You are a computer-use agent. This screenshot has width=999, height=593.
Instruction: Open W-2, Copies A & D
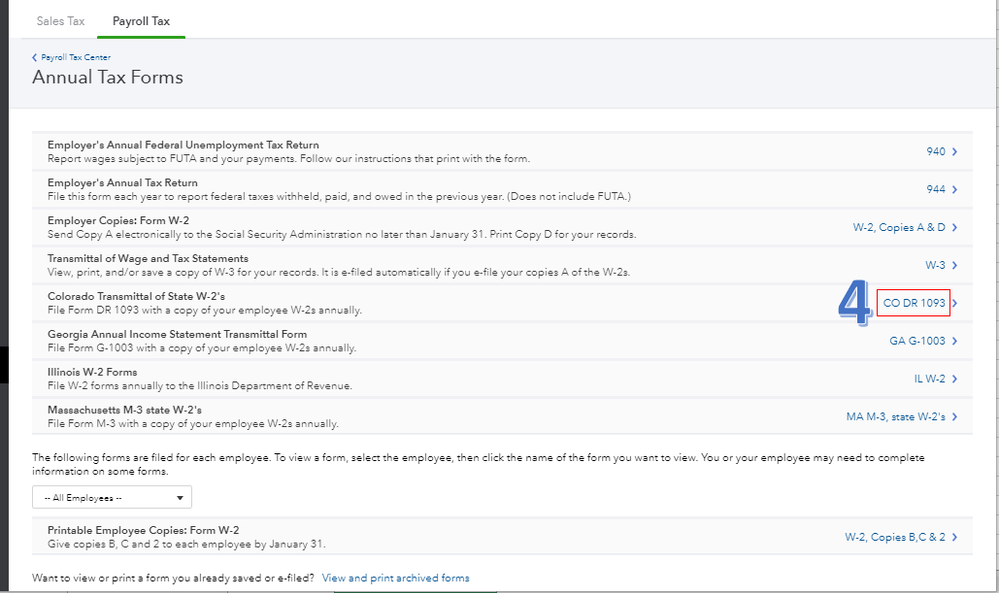(x=898, y=228)
